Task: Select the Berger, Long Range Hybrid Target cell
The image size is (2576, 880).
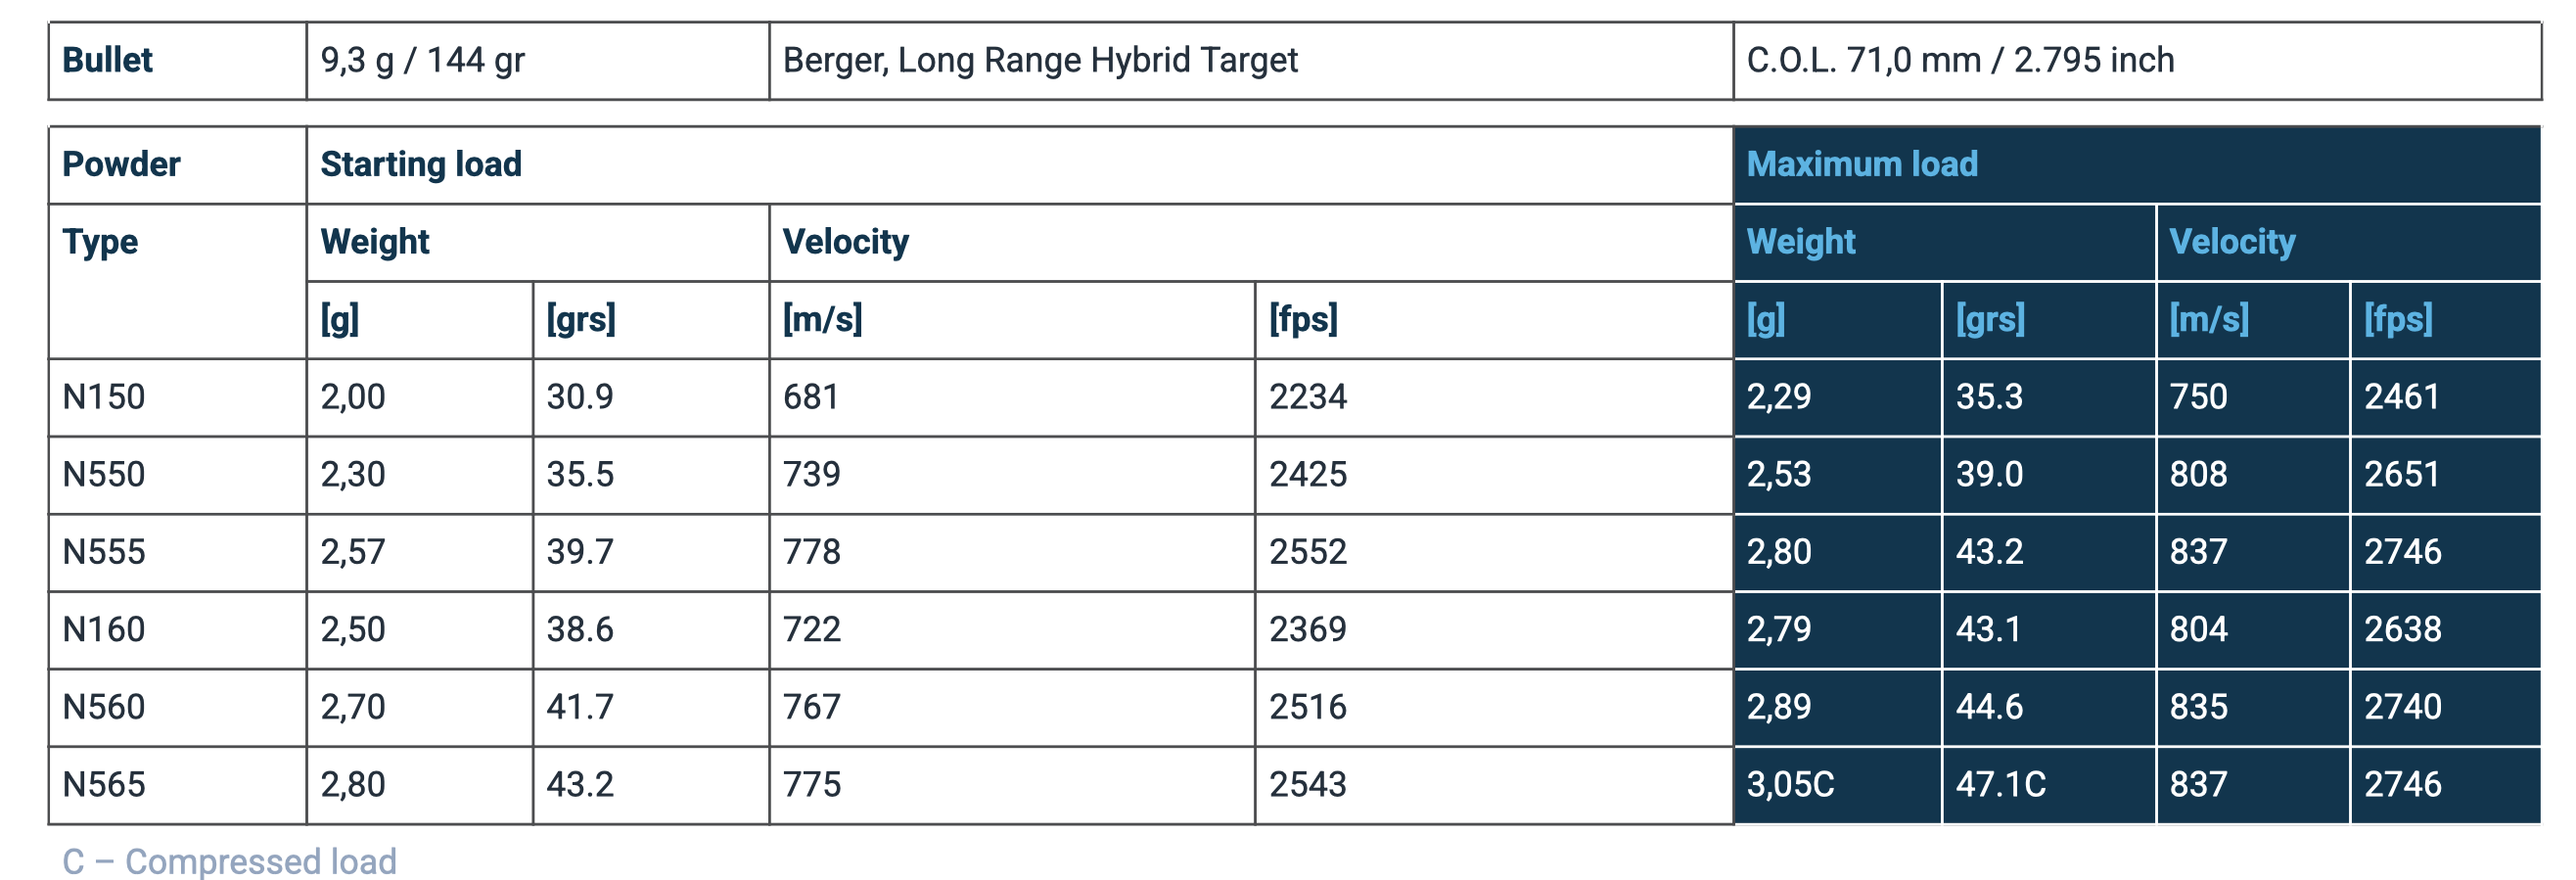Action: tap(1251, 61)
